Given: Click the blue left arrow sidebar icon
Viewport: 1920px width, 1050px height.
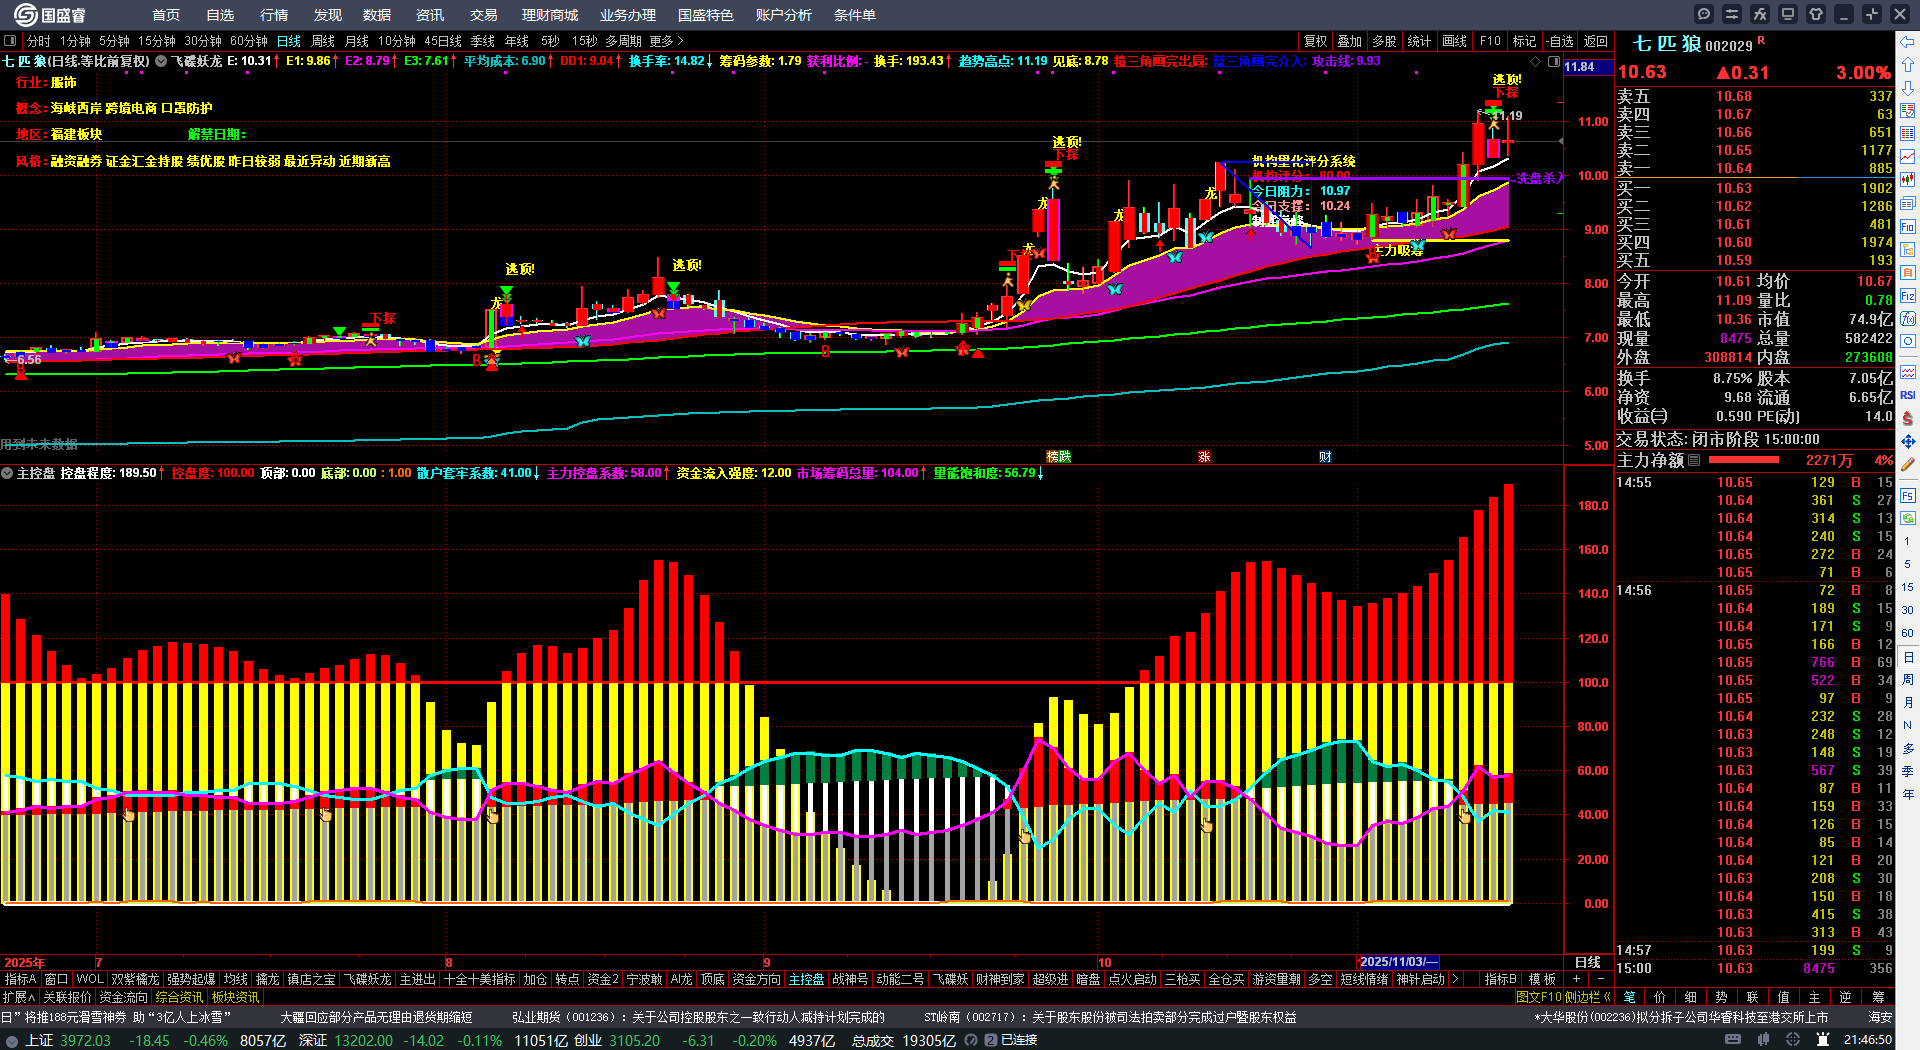Looking at the screenshot, I should (x=1908, y=42).
